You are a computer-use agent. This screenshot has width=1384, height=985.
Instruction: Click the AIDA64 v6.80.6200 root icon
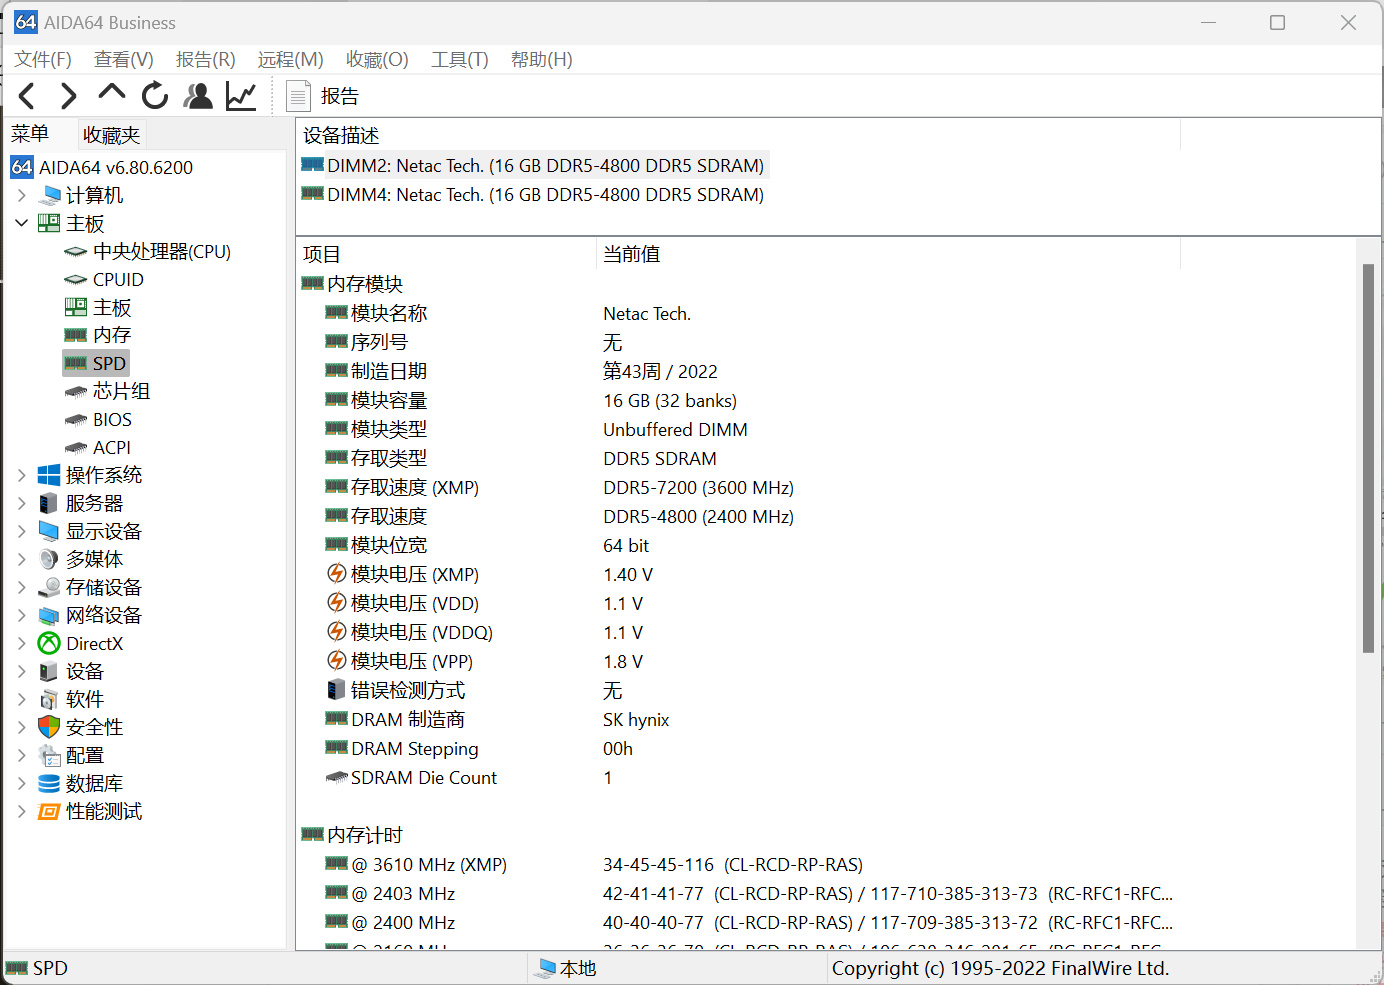tap(22, 167)
